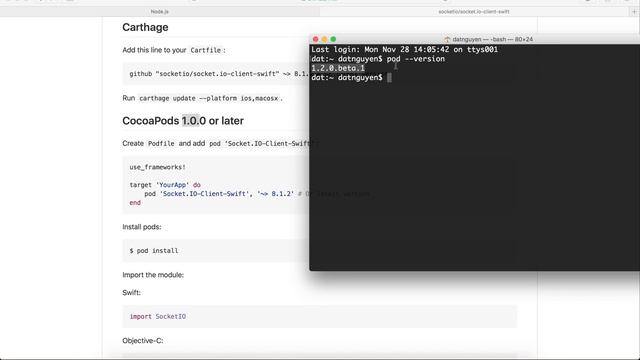Click the github Cartfile code block
This screenshot has height=360, width=640.
coord(216,74)
